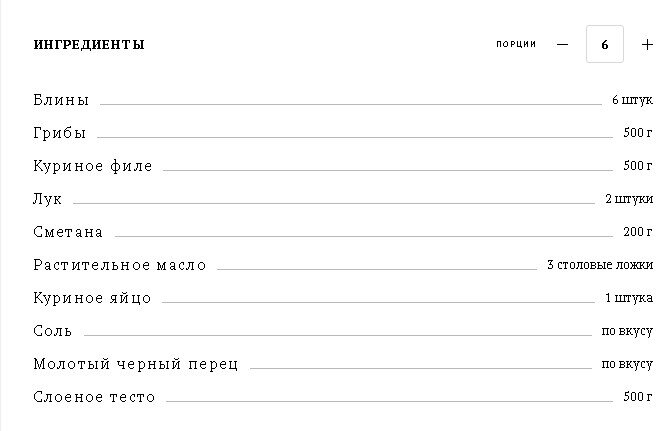Select the Грибы ingredient
672x431 pixels.
click(x=60, y=133)
